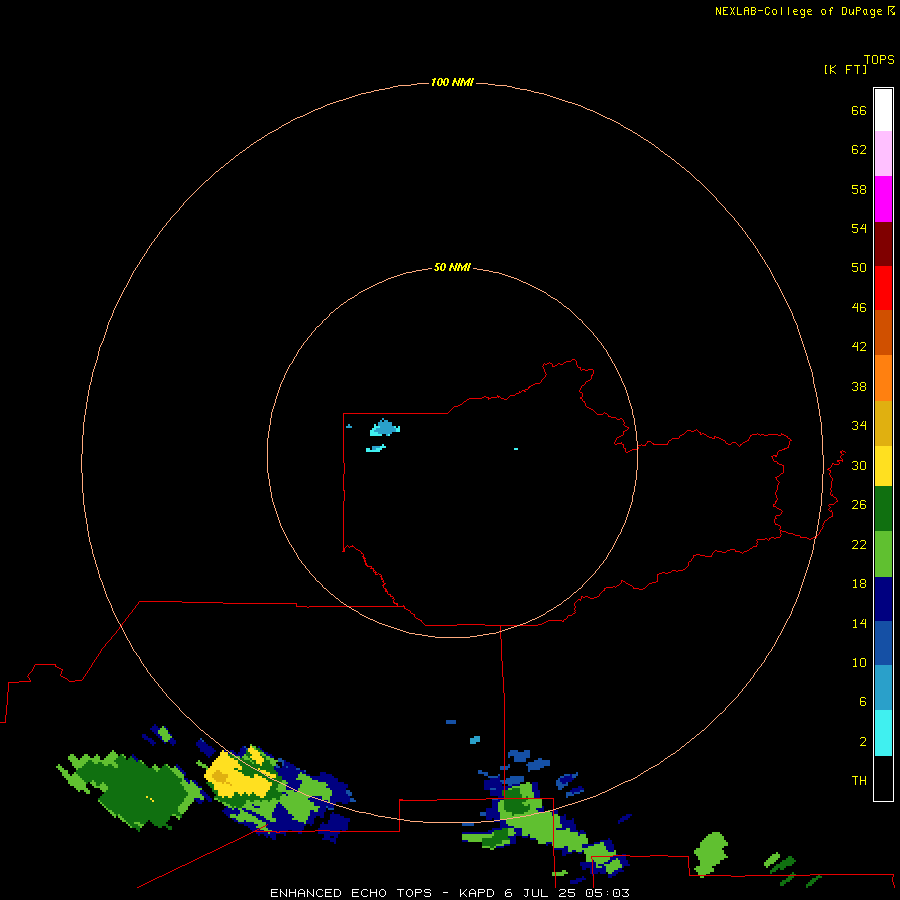Select the dark red (maroon) legend swatch
This screenshot has width=900, height=900.
pyautogui.click(x=883, y=243)
